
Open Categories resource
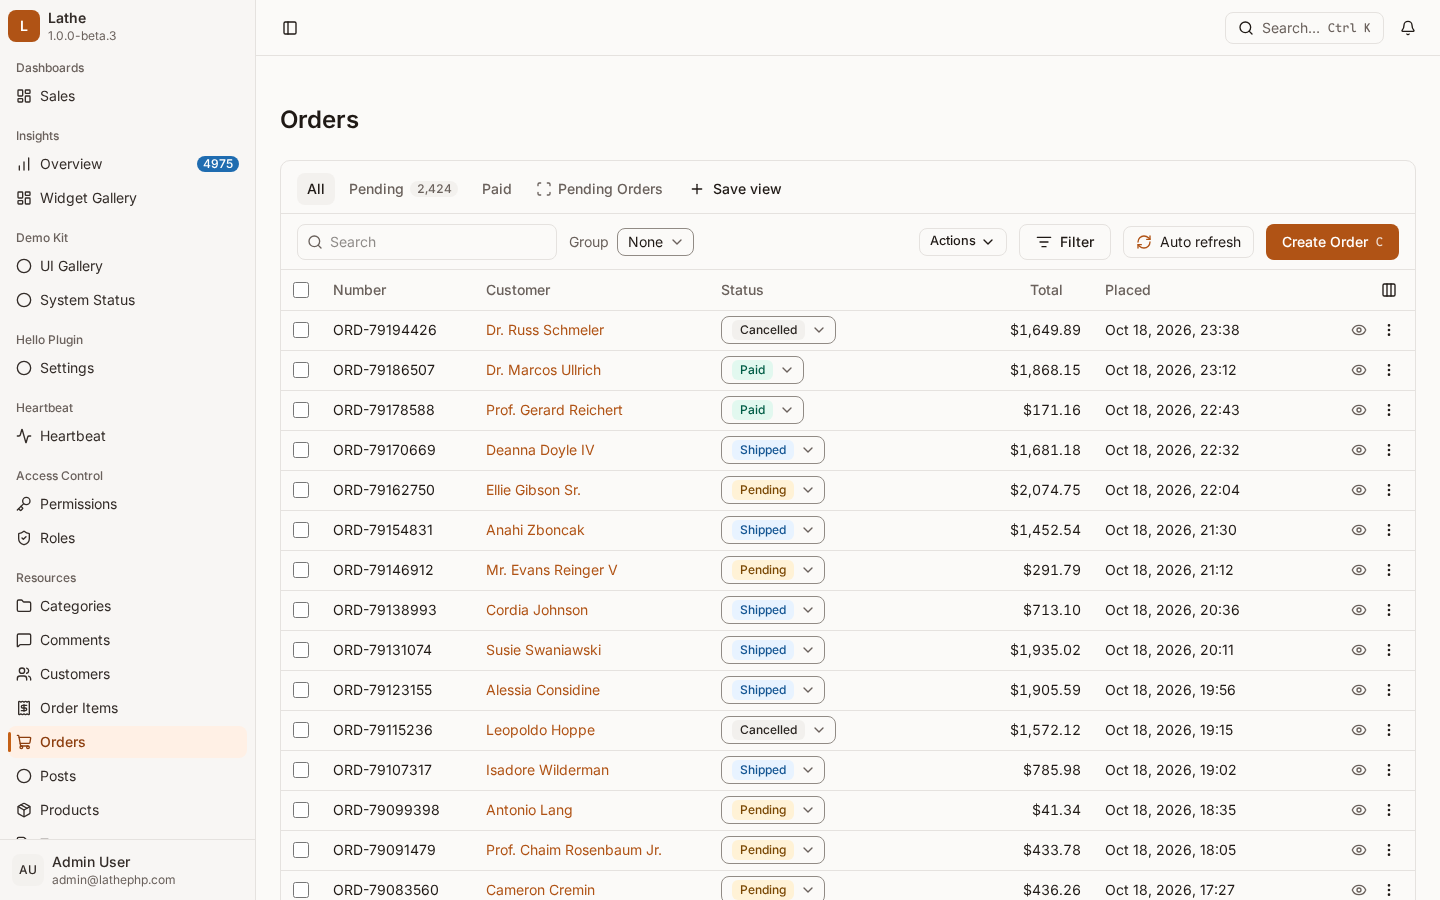coord(127,606)
